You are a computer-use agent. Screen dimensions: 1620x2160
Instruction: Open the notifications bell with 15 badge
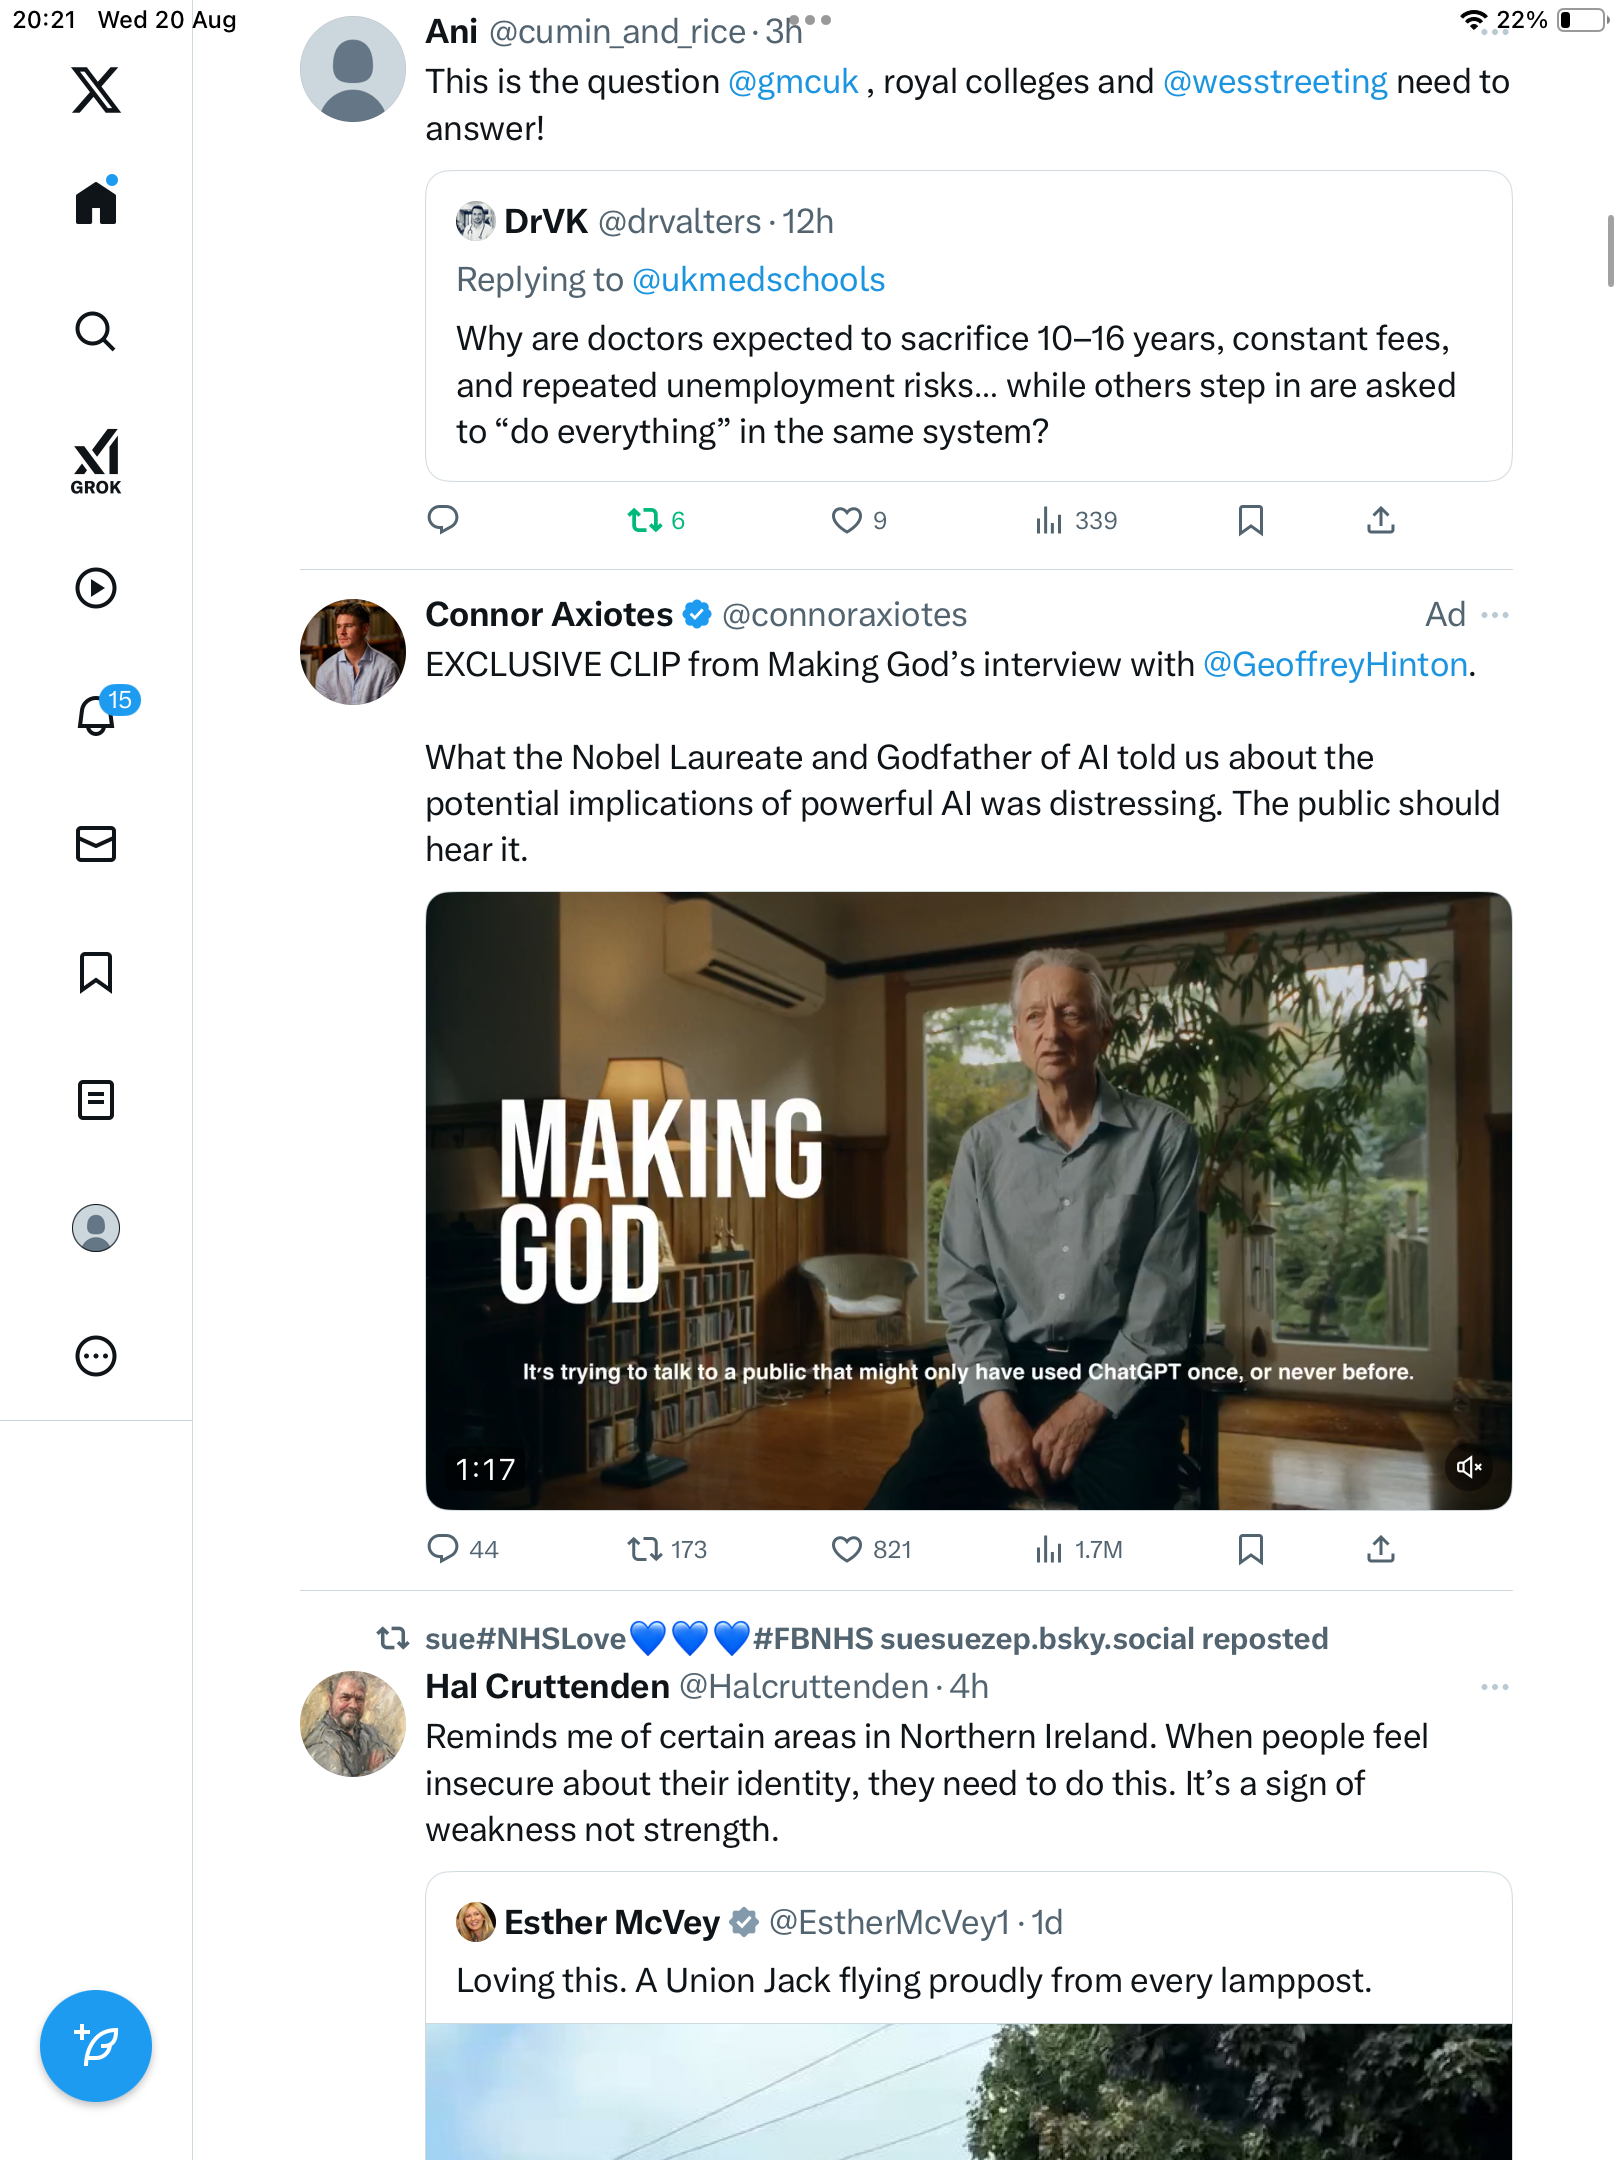pos(97,715)
